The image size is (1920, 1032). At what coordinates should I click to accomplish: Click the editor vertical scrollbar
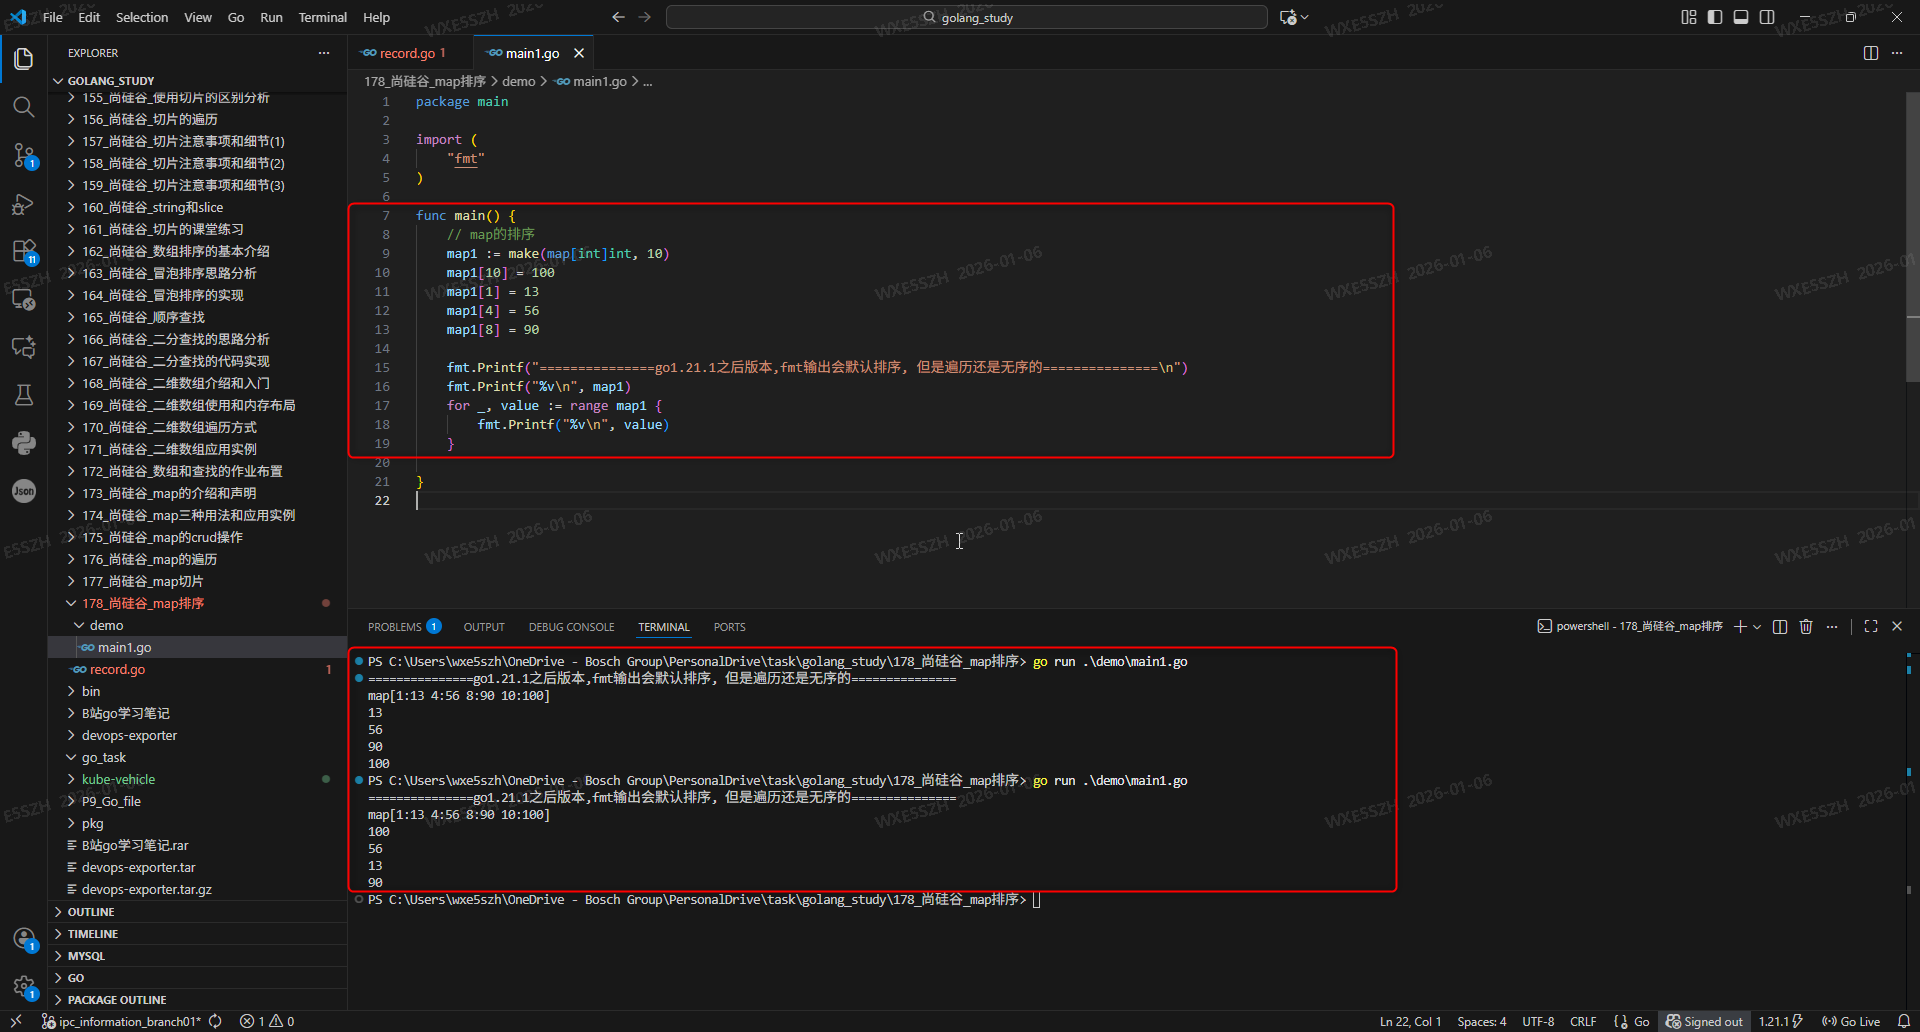(1912, 237)
